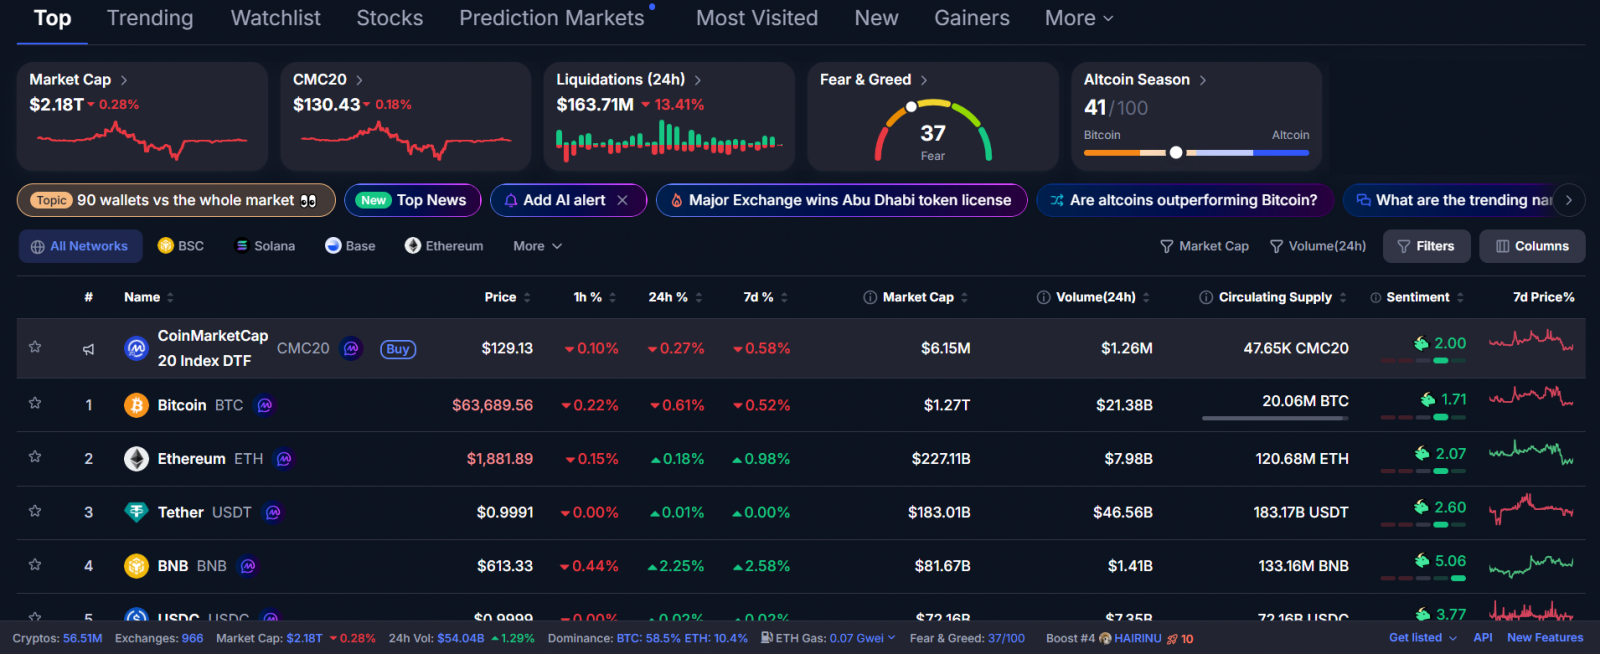1600x654 pixels.
Task: Select the Base network filter
Action: tap(351, 246)
